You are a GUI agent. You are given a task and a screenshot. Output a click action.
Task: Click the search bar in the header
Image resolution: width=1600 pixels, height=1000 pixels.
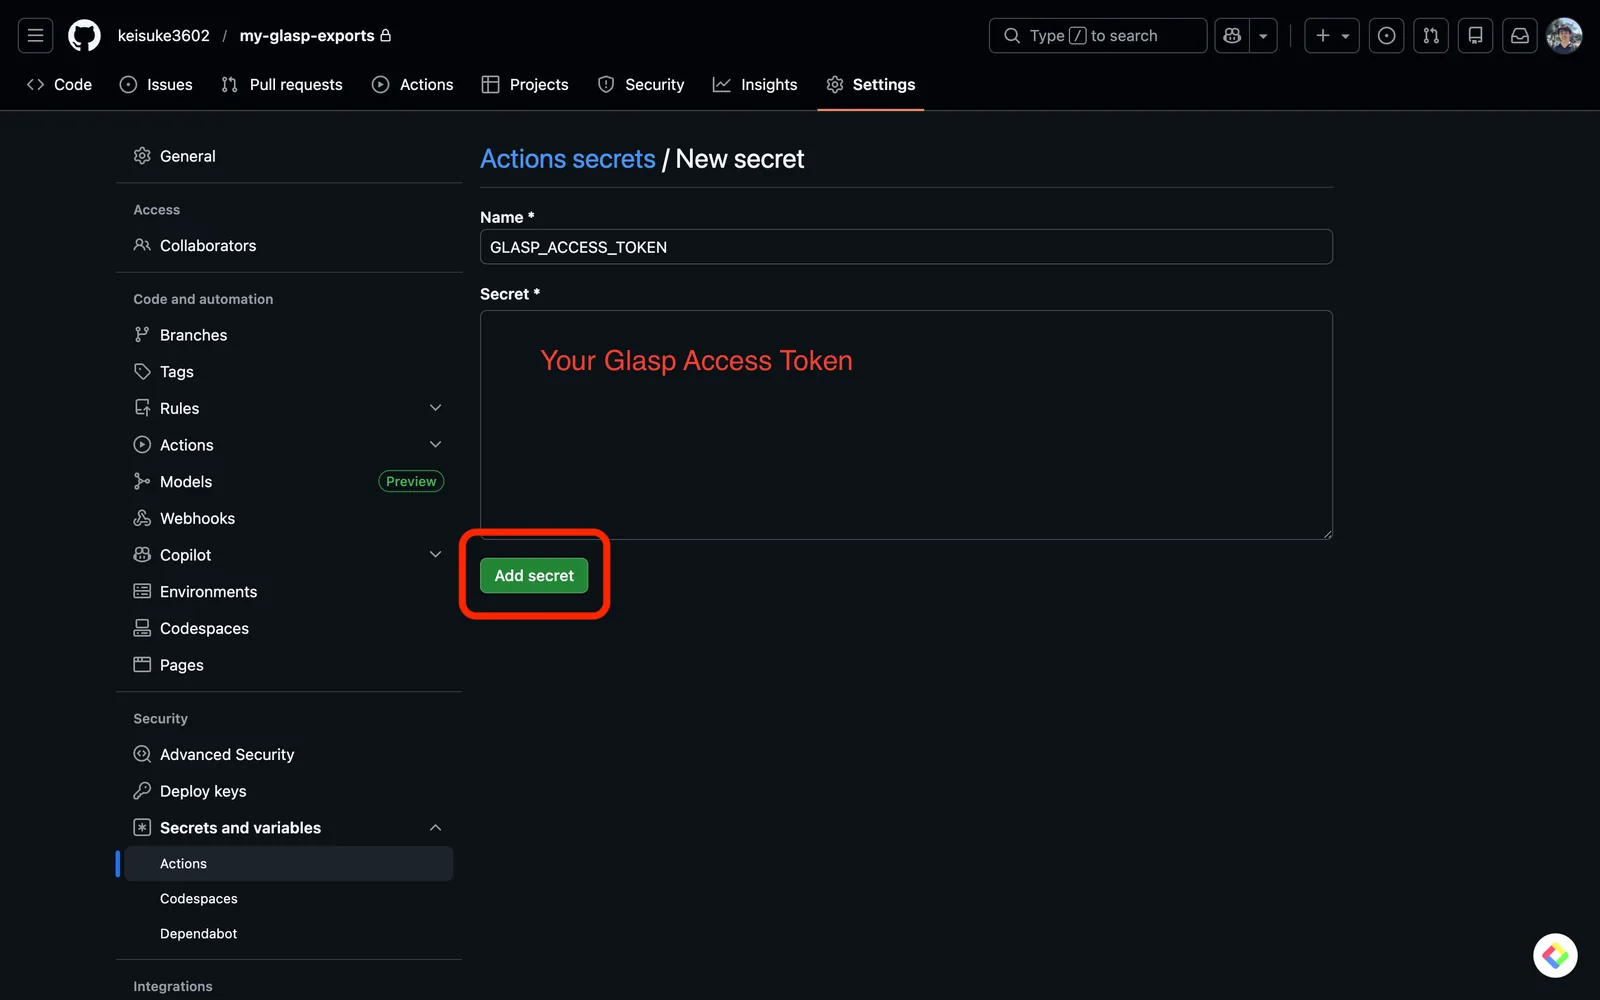[1098, 36]
